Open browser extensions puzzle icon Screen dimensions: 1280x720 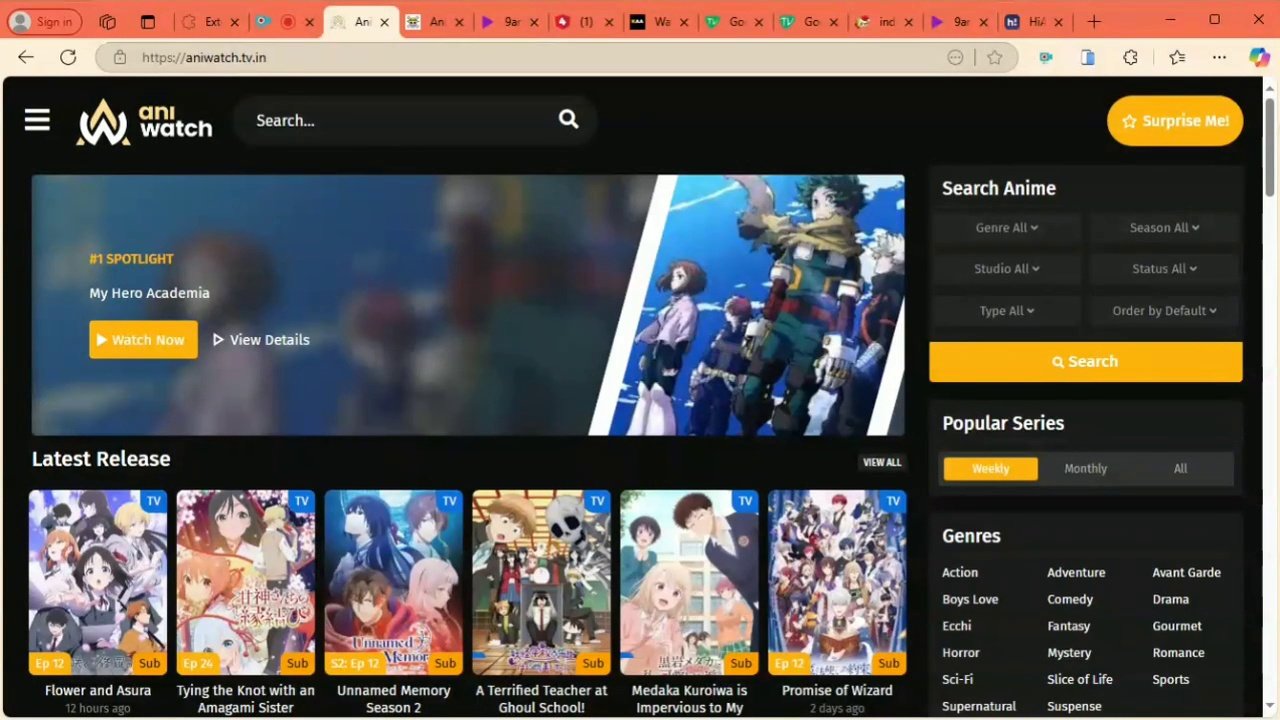pyautogui.click(x=1130, y=58)
